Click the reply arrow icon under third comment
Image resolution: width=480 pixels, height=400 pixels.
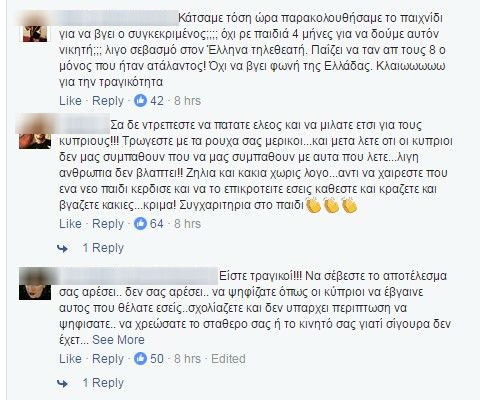tap(62, 383)
